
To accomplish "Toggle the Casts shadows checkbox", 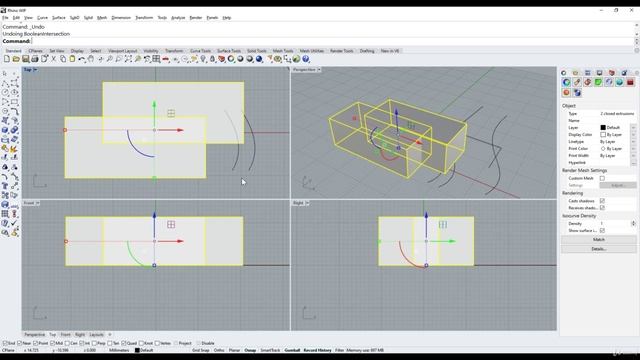I will (x=602, y=201).
